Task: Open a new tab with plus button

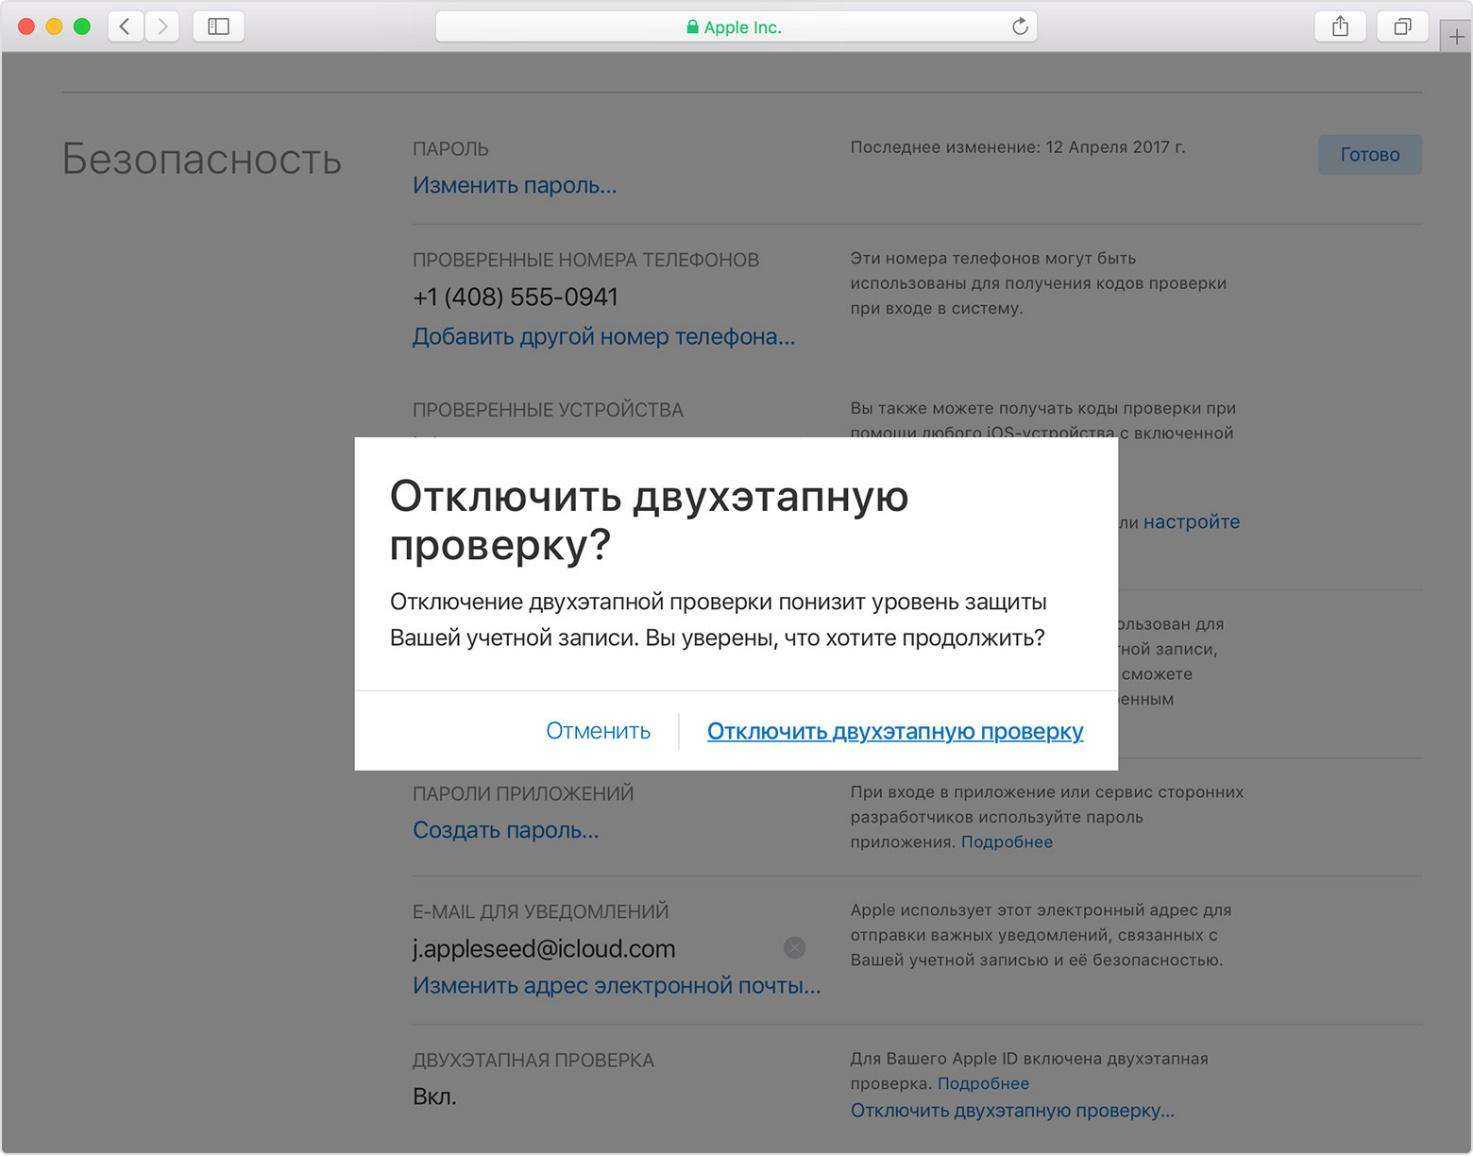Action: coord(1456,37)
